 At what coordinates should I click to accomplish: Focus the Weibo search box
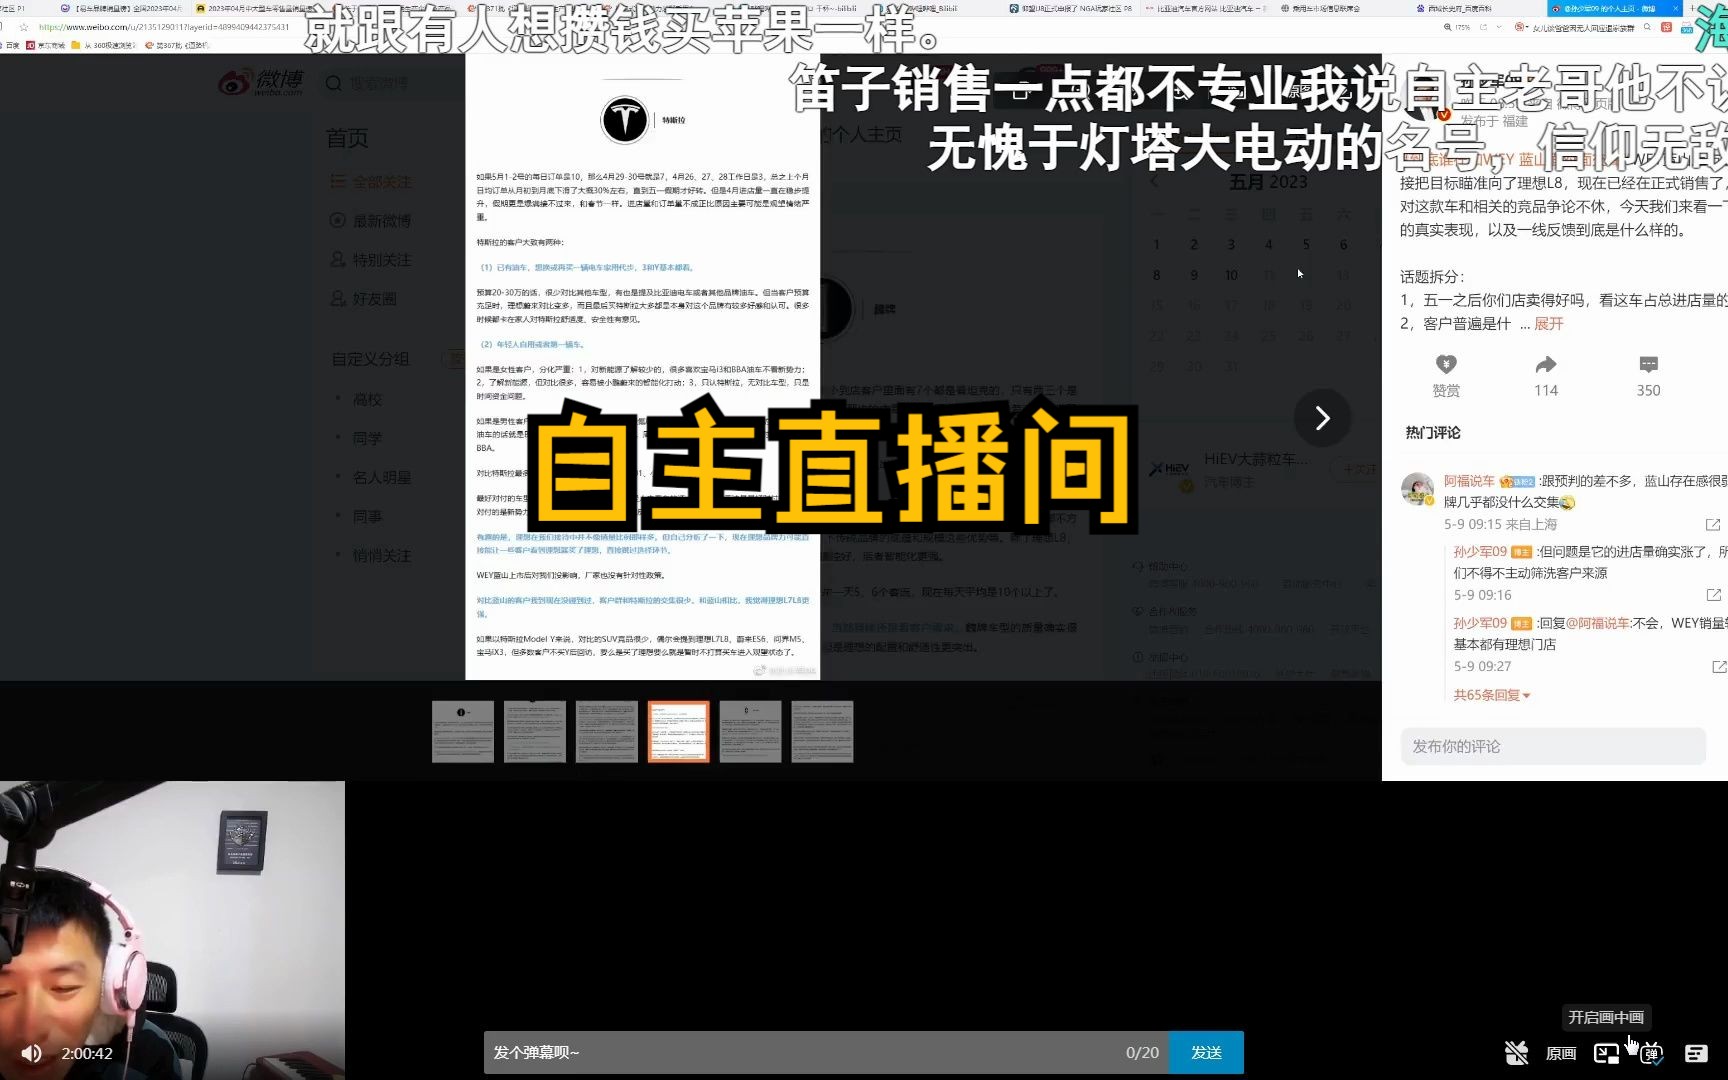coord(390,83)
